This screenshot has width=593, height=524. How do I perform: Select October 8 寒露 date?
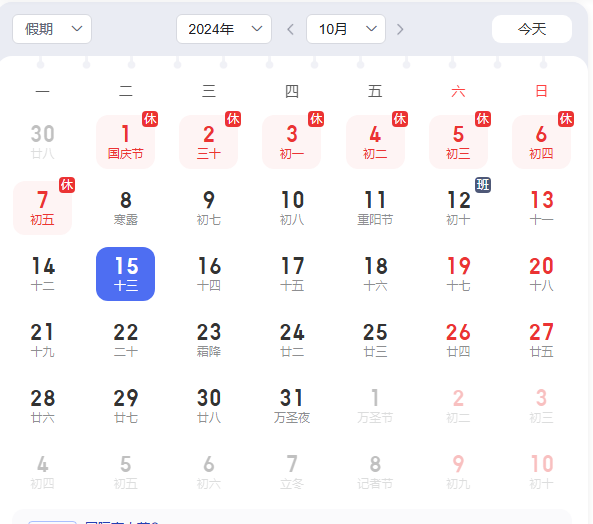pos(126,208)
